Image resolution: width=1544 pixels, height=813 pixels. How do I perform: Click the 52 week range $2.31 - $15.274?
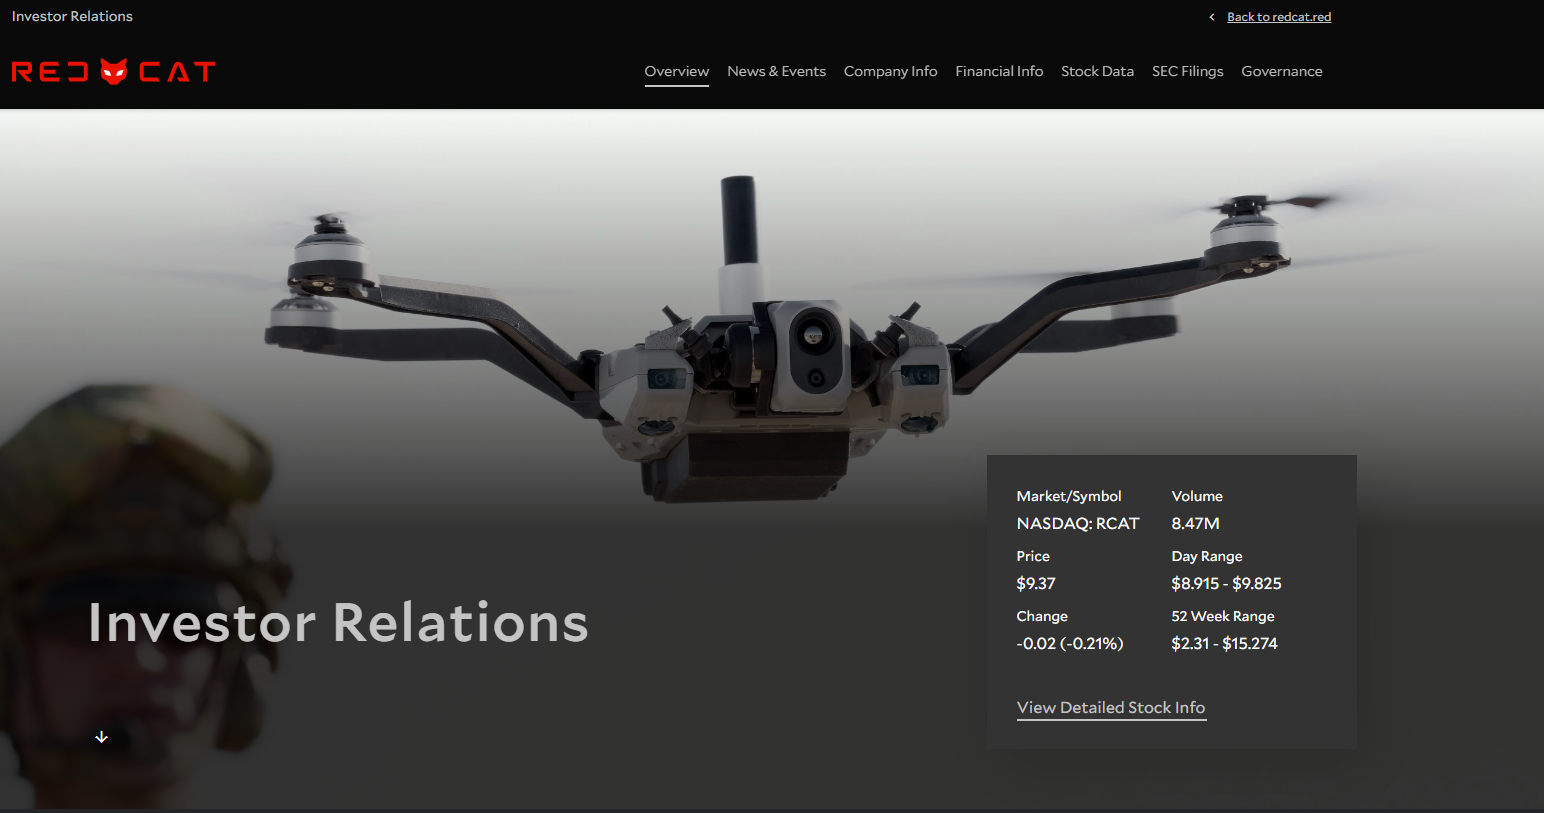(x=1225, y=644)
